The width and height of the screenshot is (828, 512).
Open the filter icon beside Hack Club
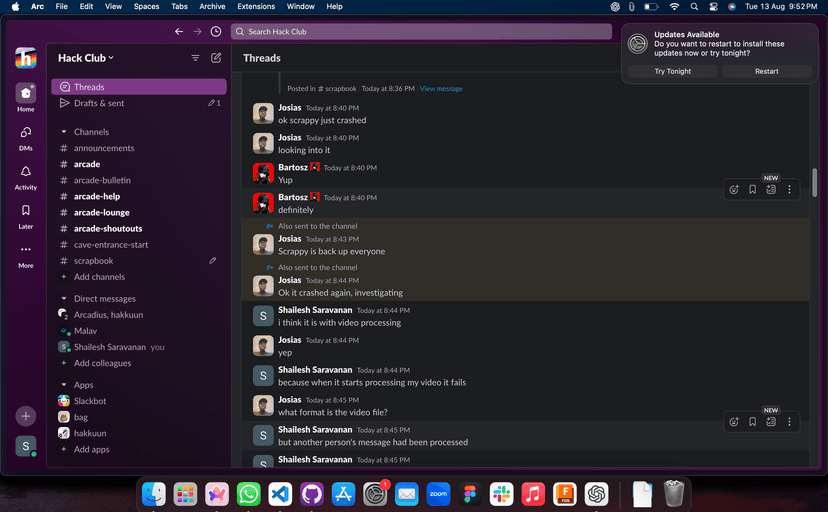[x=195, y=58]
